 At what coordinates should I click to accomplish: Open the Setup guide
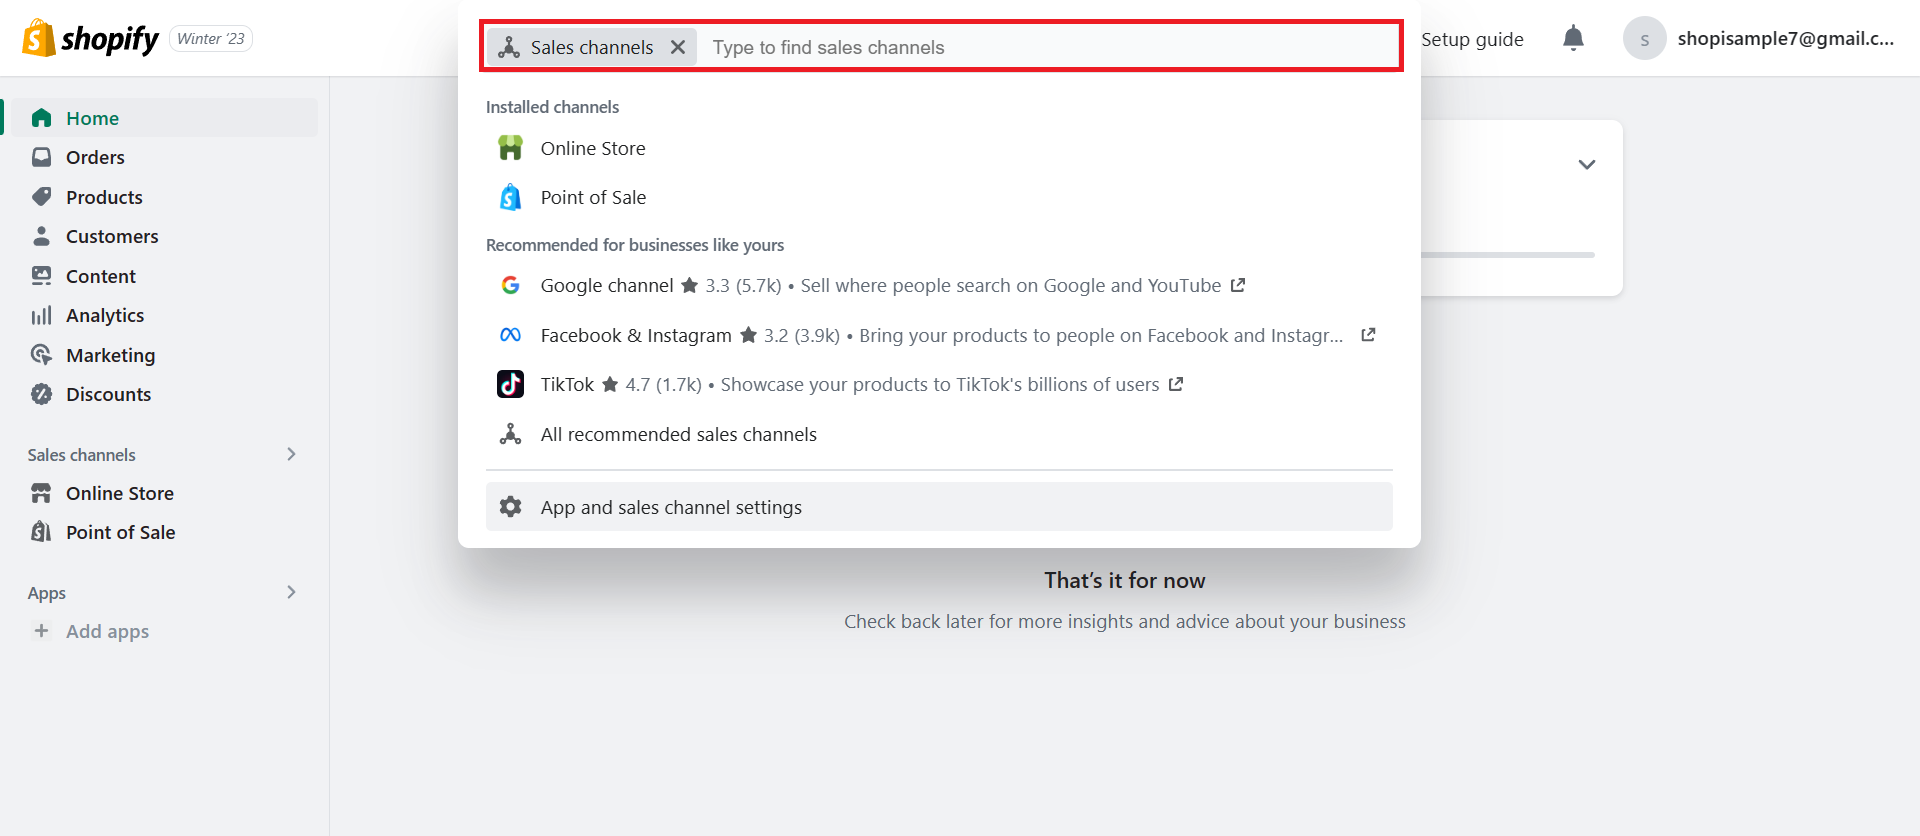click(x=1472, y=39)
